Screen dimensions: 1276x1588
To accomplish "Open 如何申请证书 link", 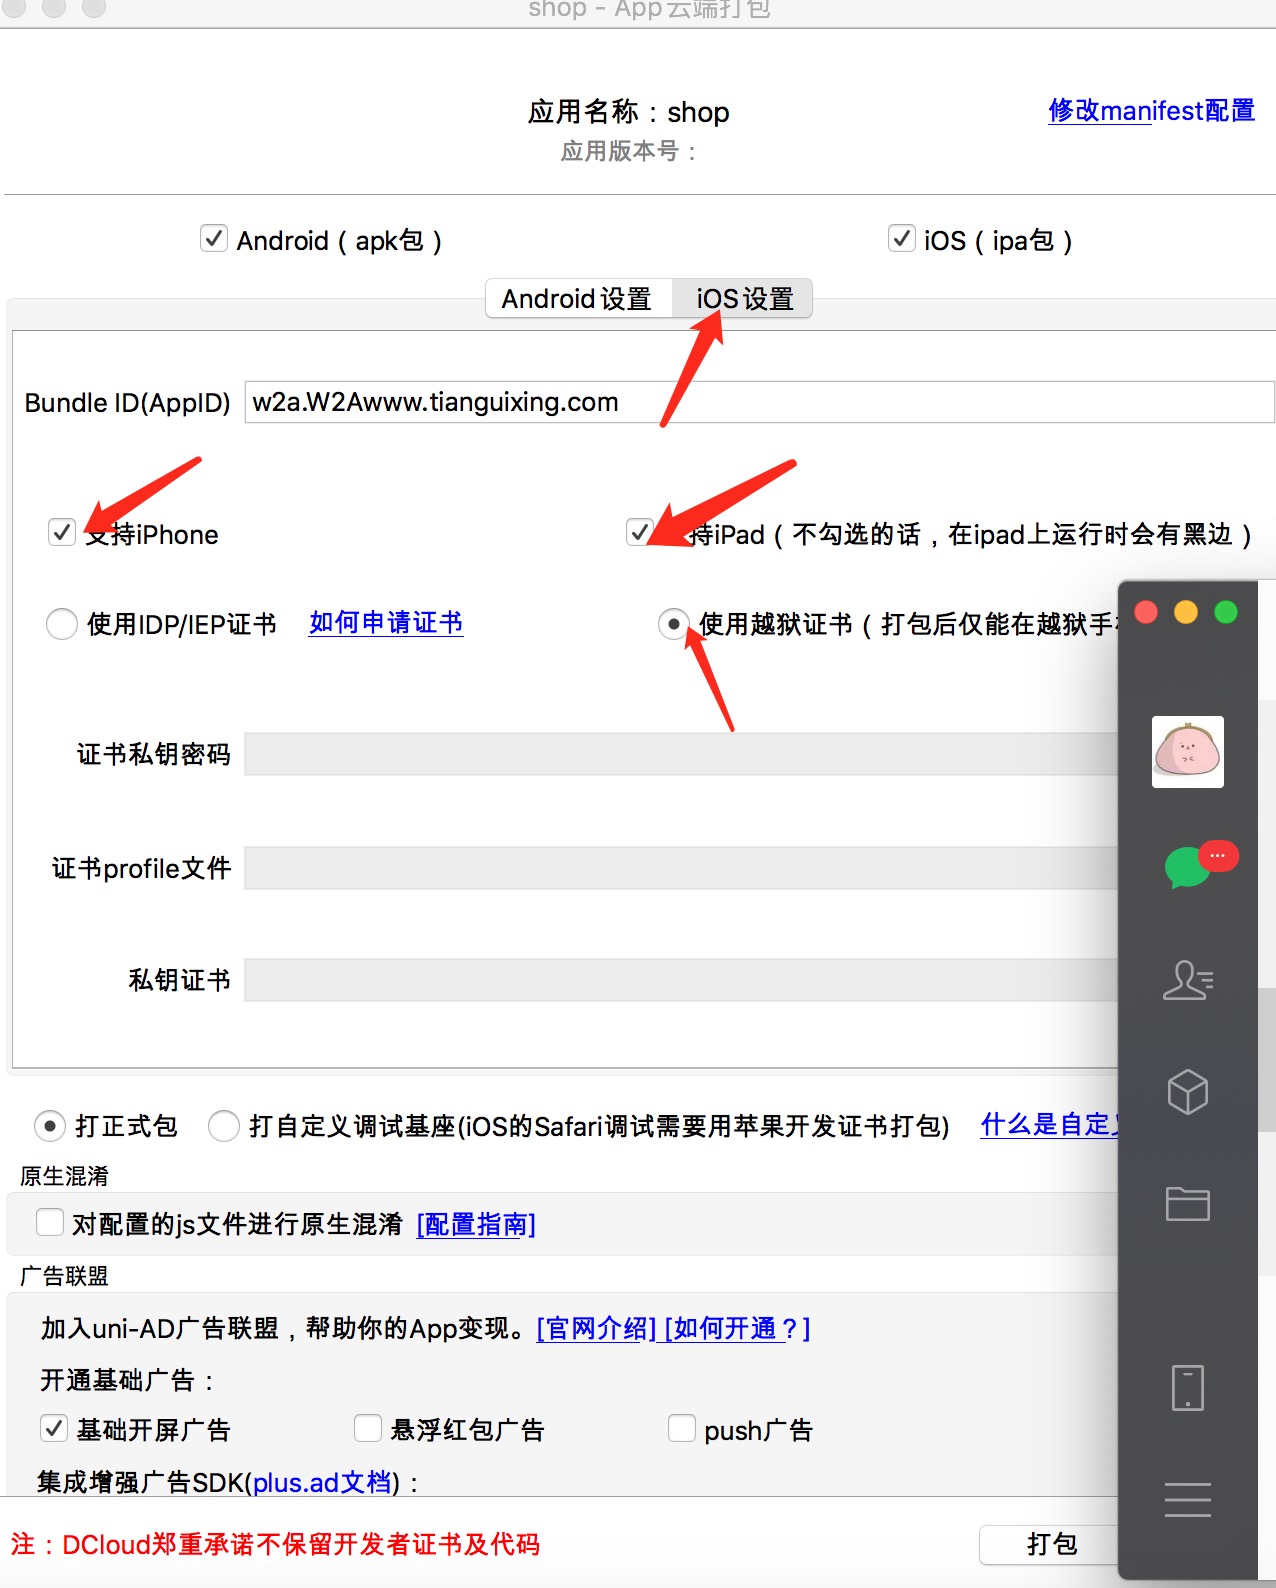I will tap(386, 623).
